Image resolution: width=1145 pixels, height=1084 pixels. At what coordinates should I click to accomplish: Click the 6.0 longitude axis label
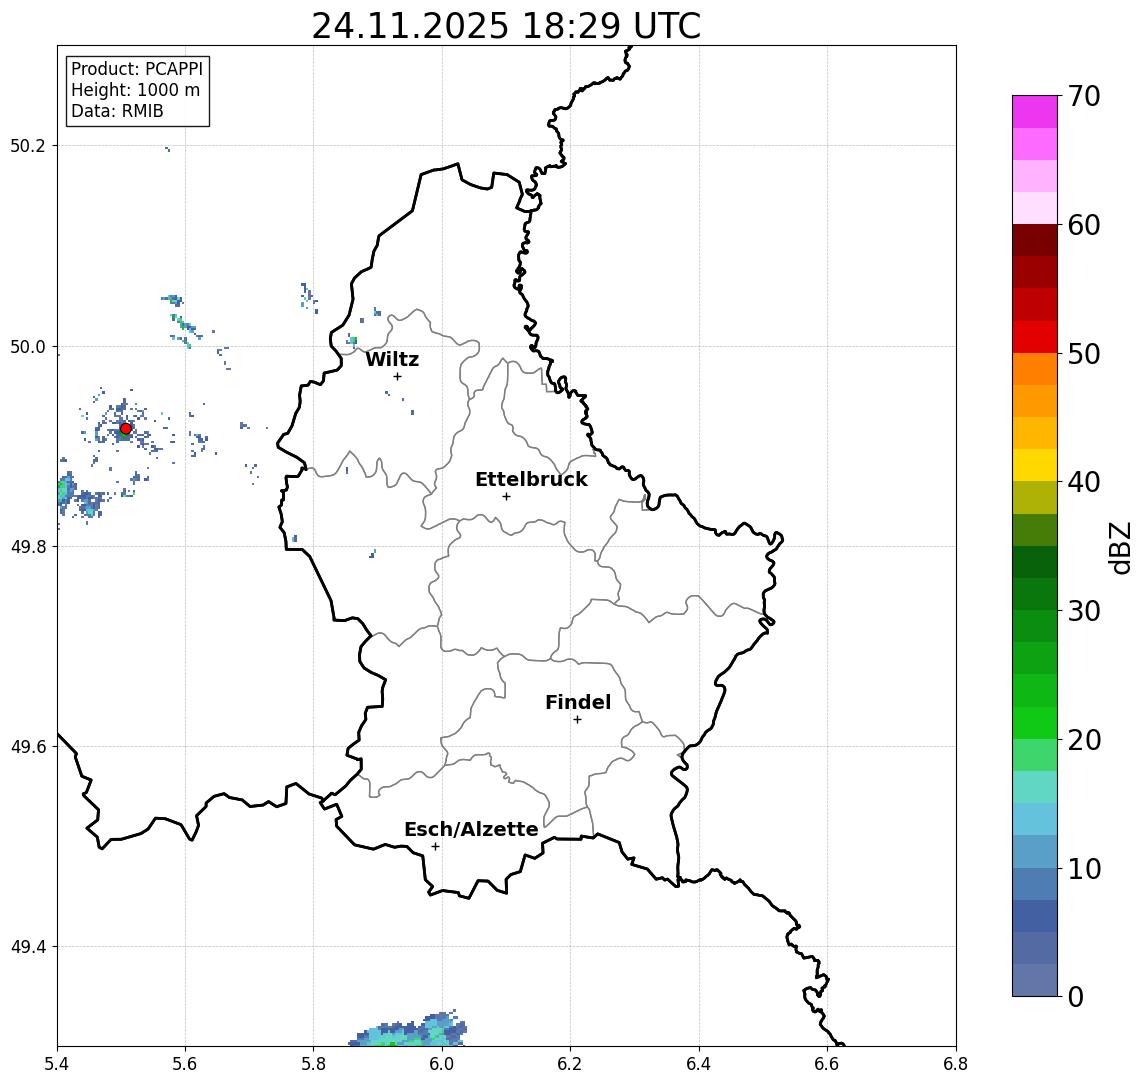(x=442, y=1064)
